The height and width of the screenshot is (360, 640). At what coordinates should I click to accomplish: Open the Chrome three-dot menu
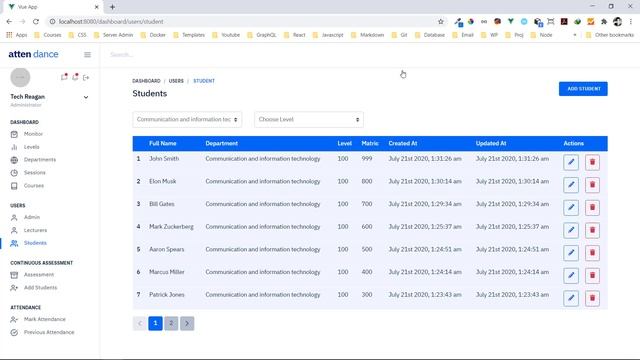[631, 21]
